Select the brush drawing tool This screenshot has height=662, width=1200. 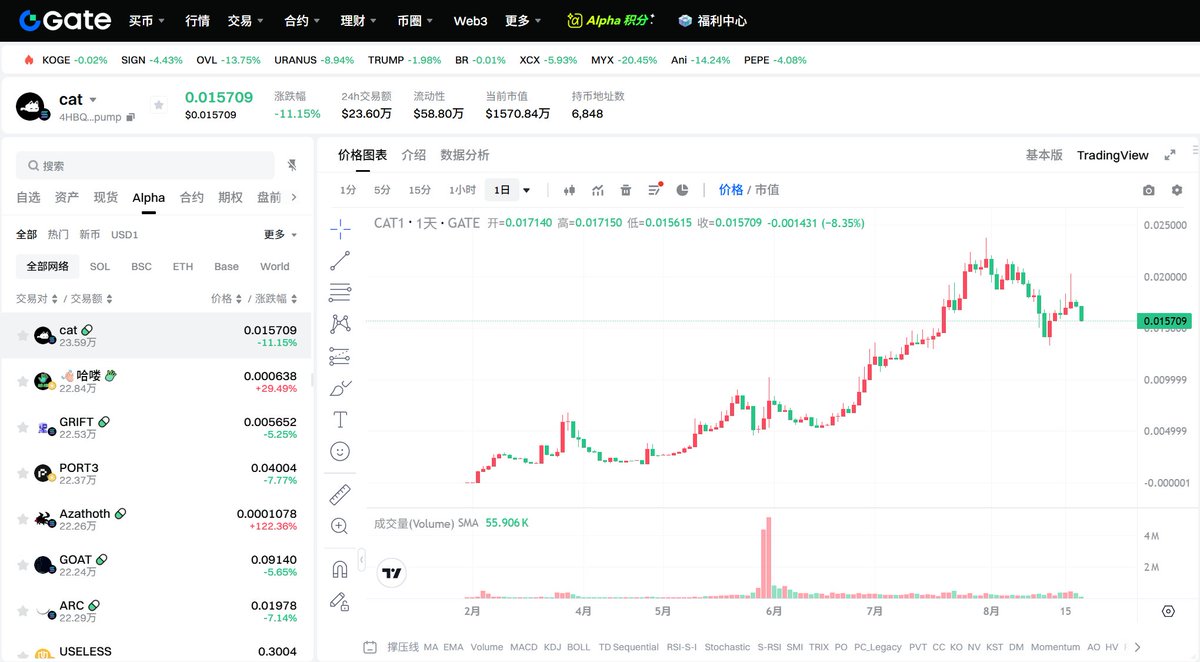pos(340,388)
